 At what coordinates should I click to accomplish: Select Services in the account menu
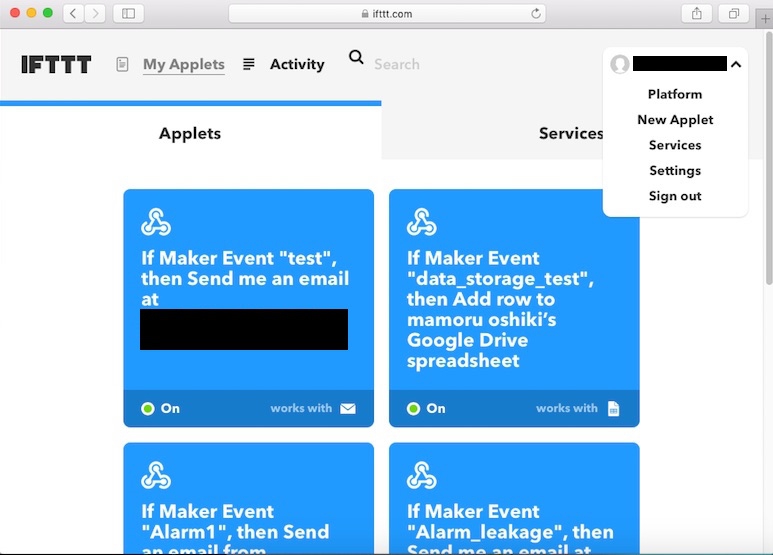pyautogui.click(x=675, y=145)
